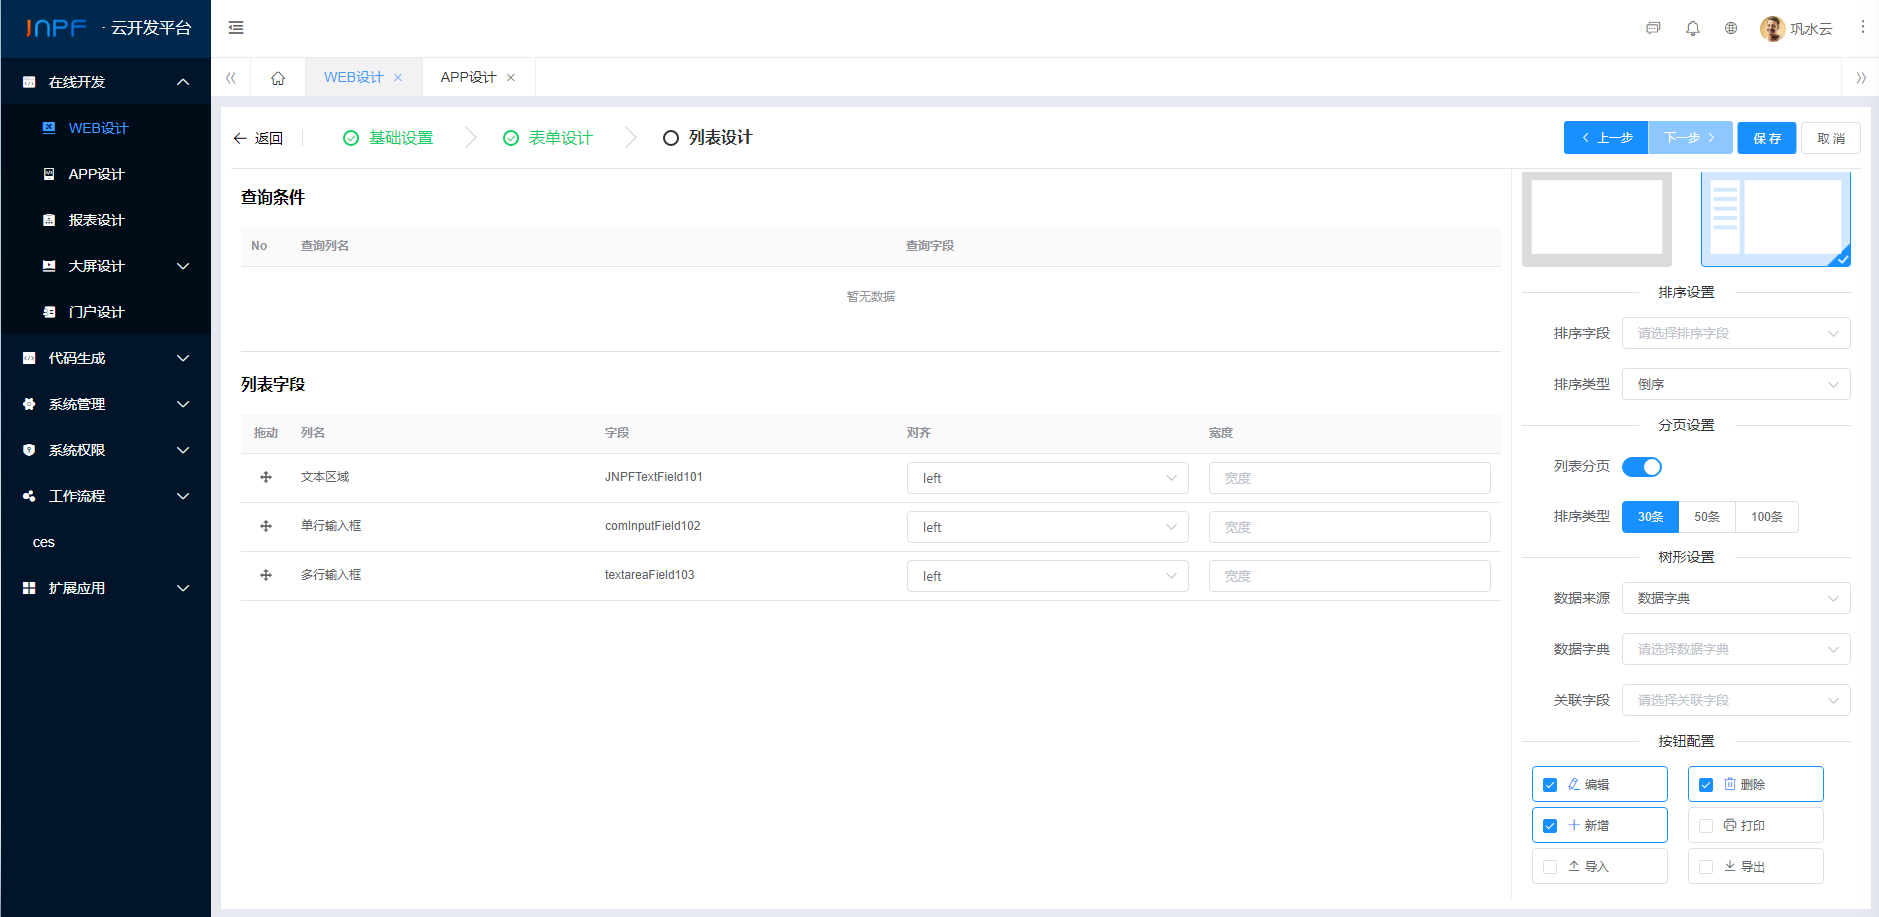The width and height of the screenshot is (1879, 917).
Task: Open the vertical more-options menu
Action: [1862, 28]
